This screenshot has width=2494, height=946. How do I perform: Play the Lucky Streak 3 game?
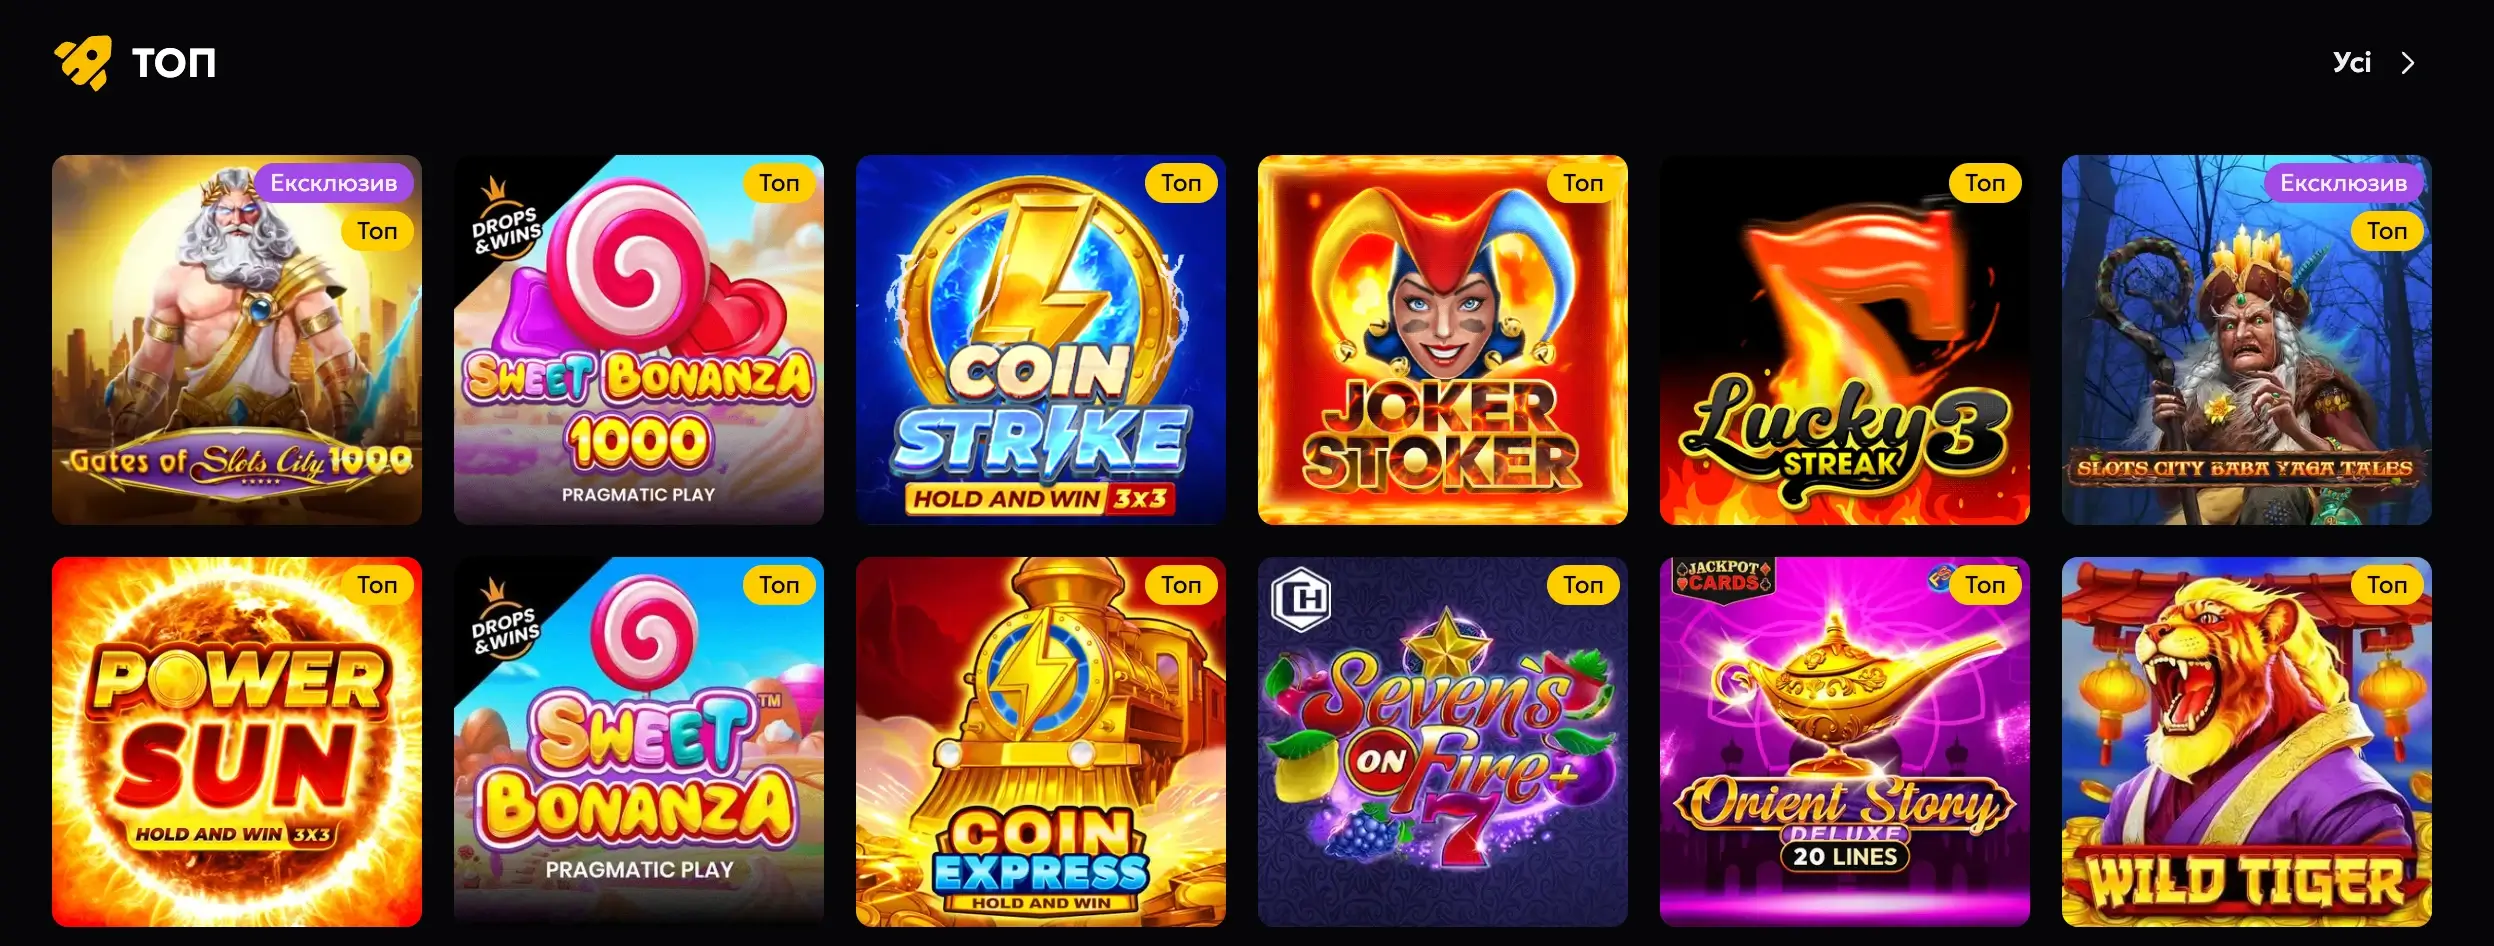[1845, 340]
